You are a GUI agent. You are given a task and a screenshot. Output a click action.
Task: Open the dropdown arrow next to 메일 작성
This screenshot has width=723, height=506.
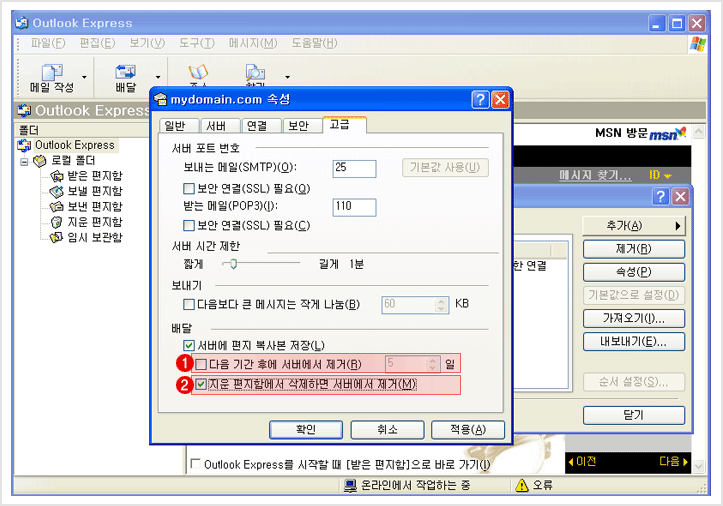coord(84,76)
